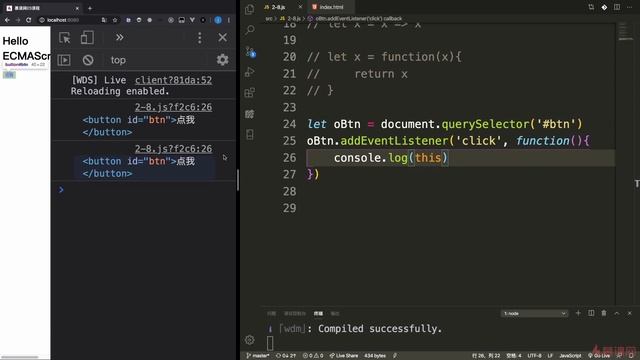
Task: Click the console.log(this) code line
Action: tap(391, 158)
